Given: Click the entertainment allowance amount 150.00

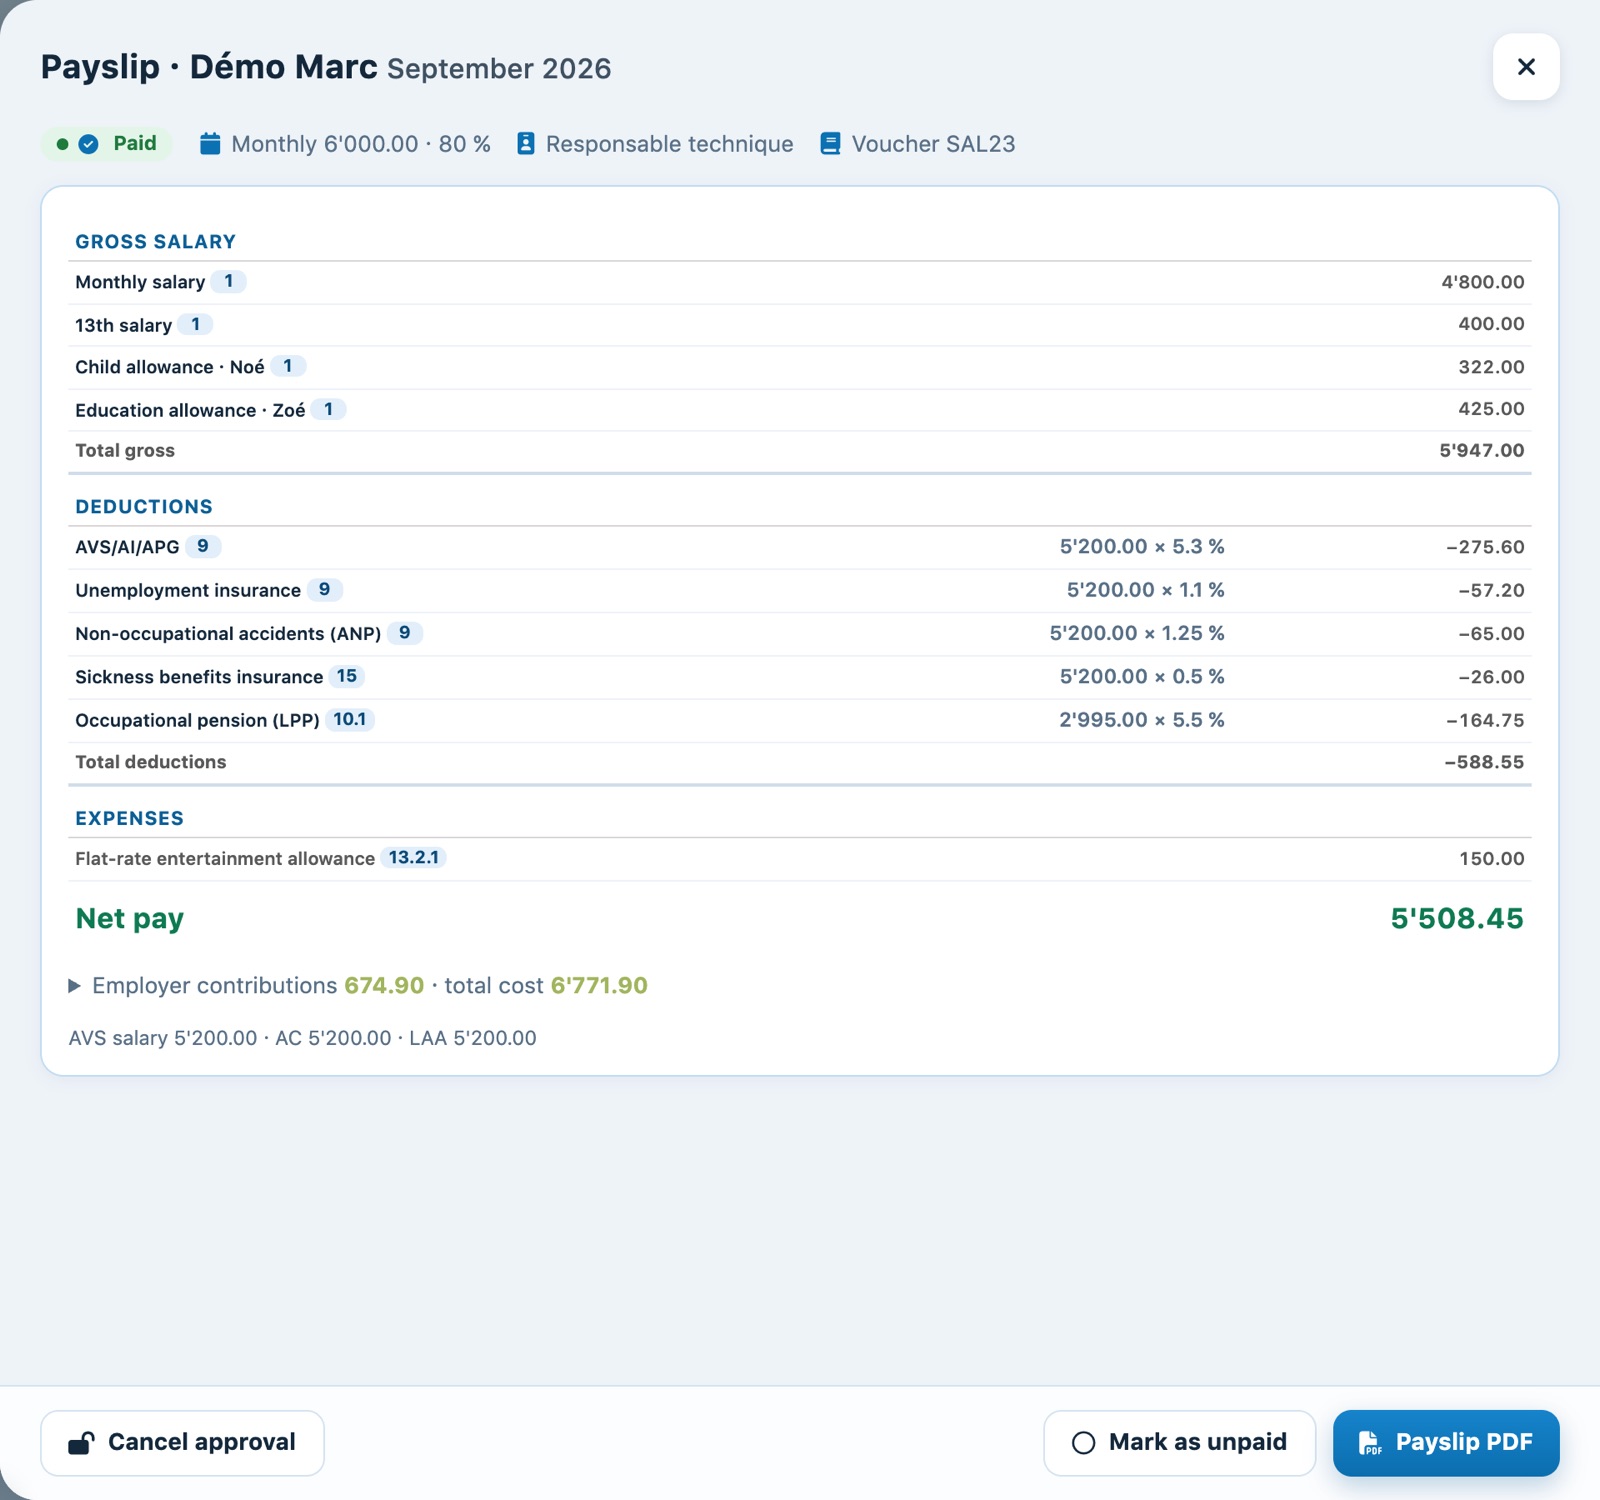Looking at the screenshot, I should [1491, 859].
